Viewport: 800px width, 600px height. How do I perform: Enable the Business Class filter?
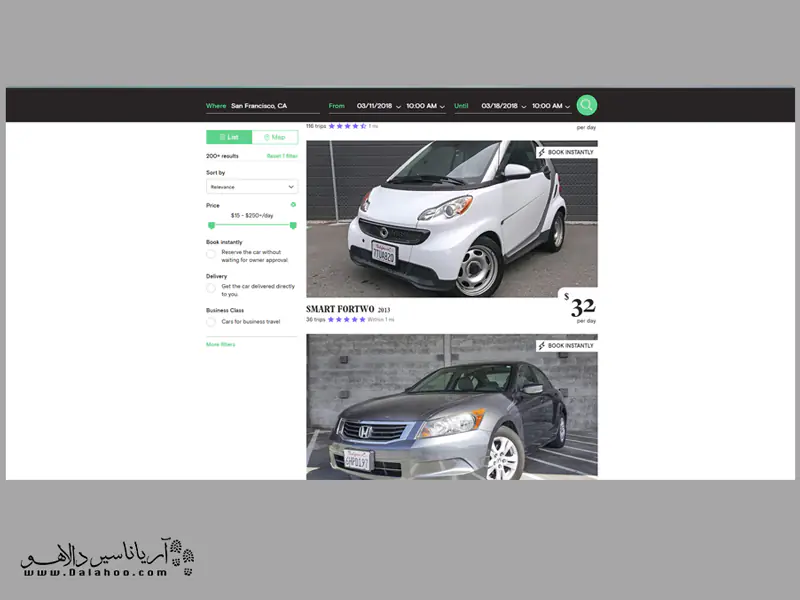tap(211, 322)
